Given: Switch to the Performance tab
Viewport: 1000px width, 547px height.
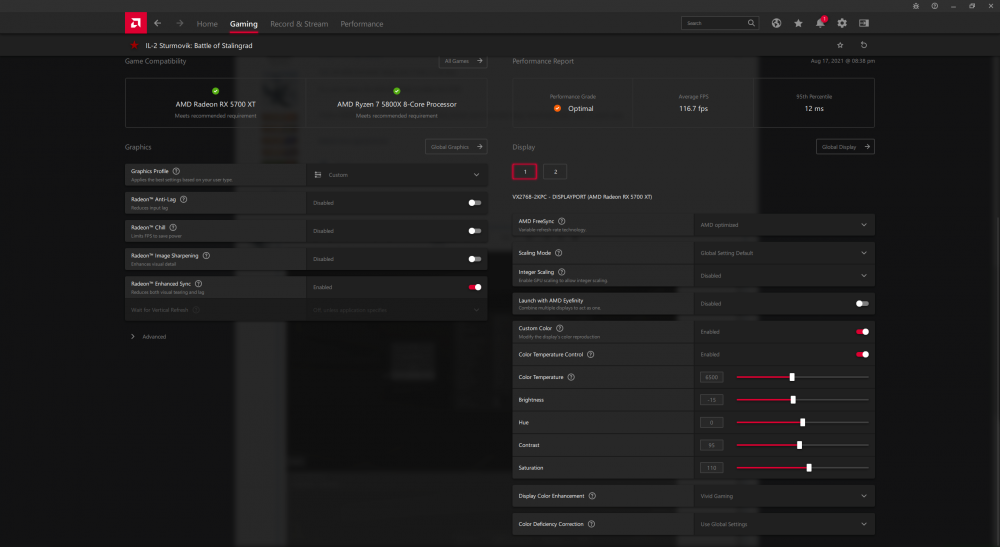Looking at the screenshot, I should coord(361,24).
